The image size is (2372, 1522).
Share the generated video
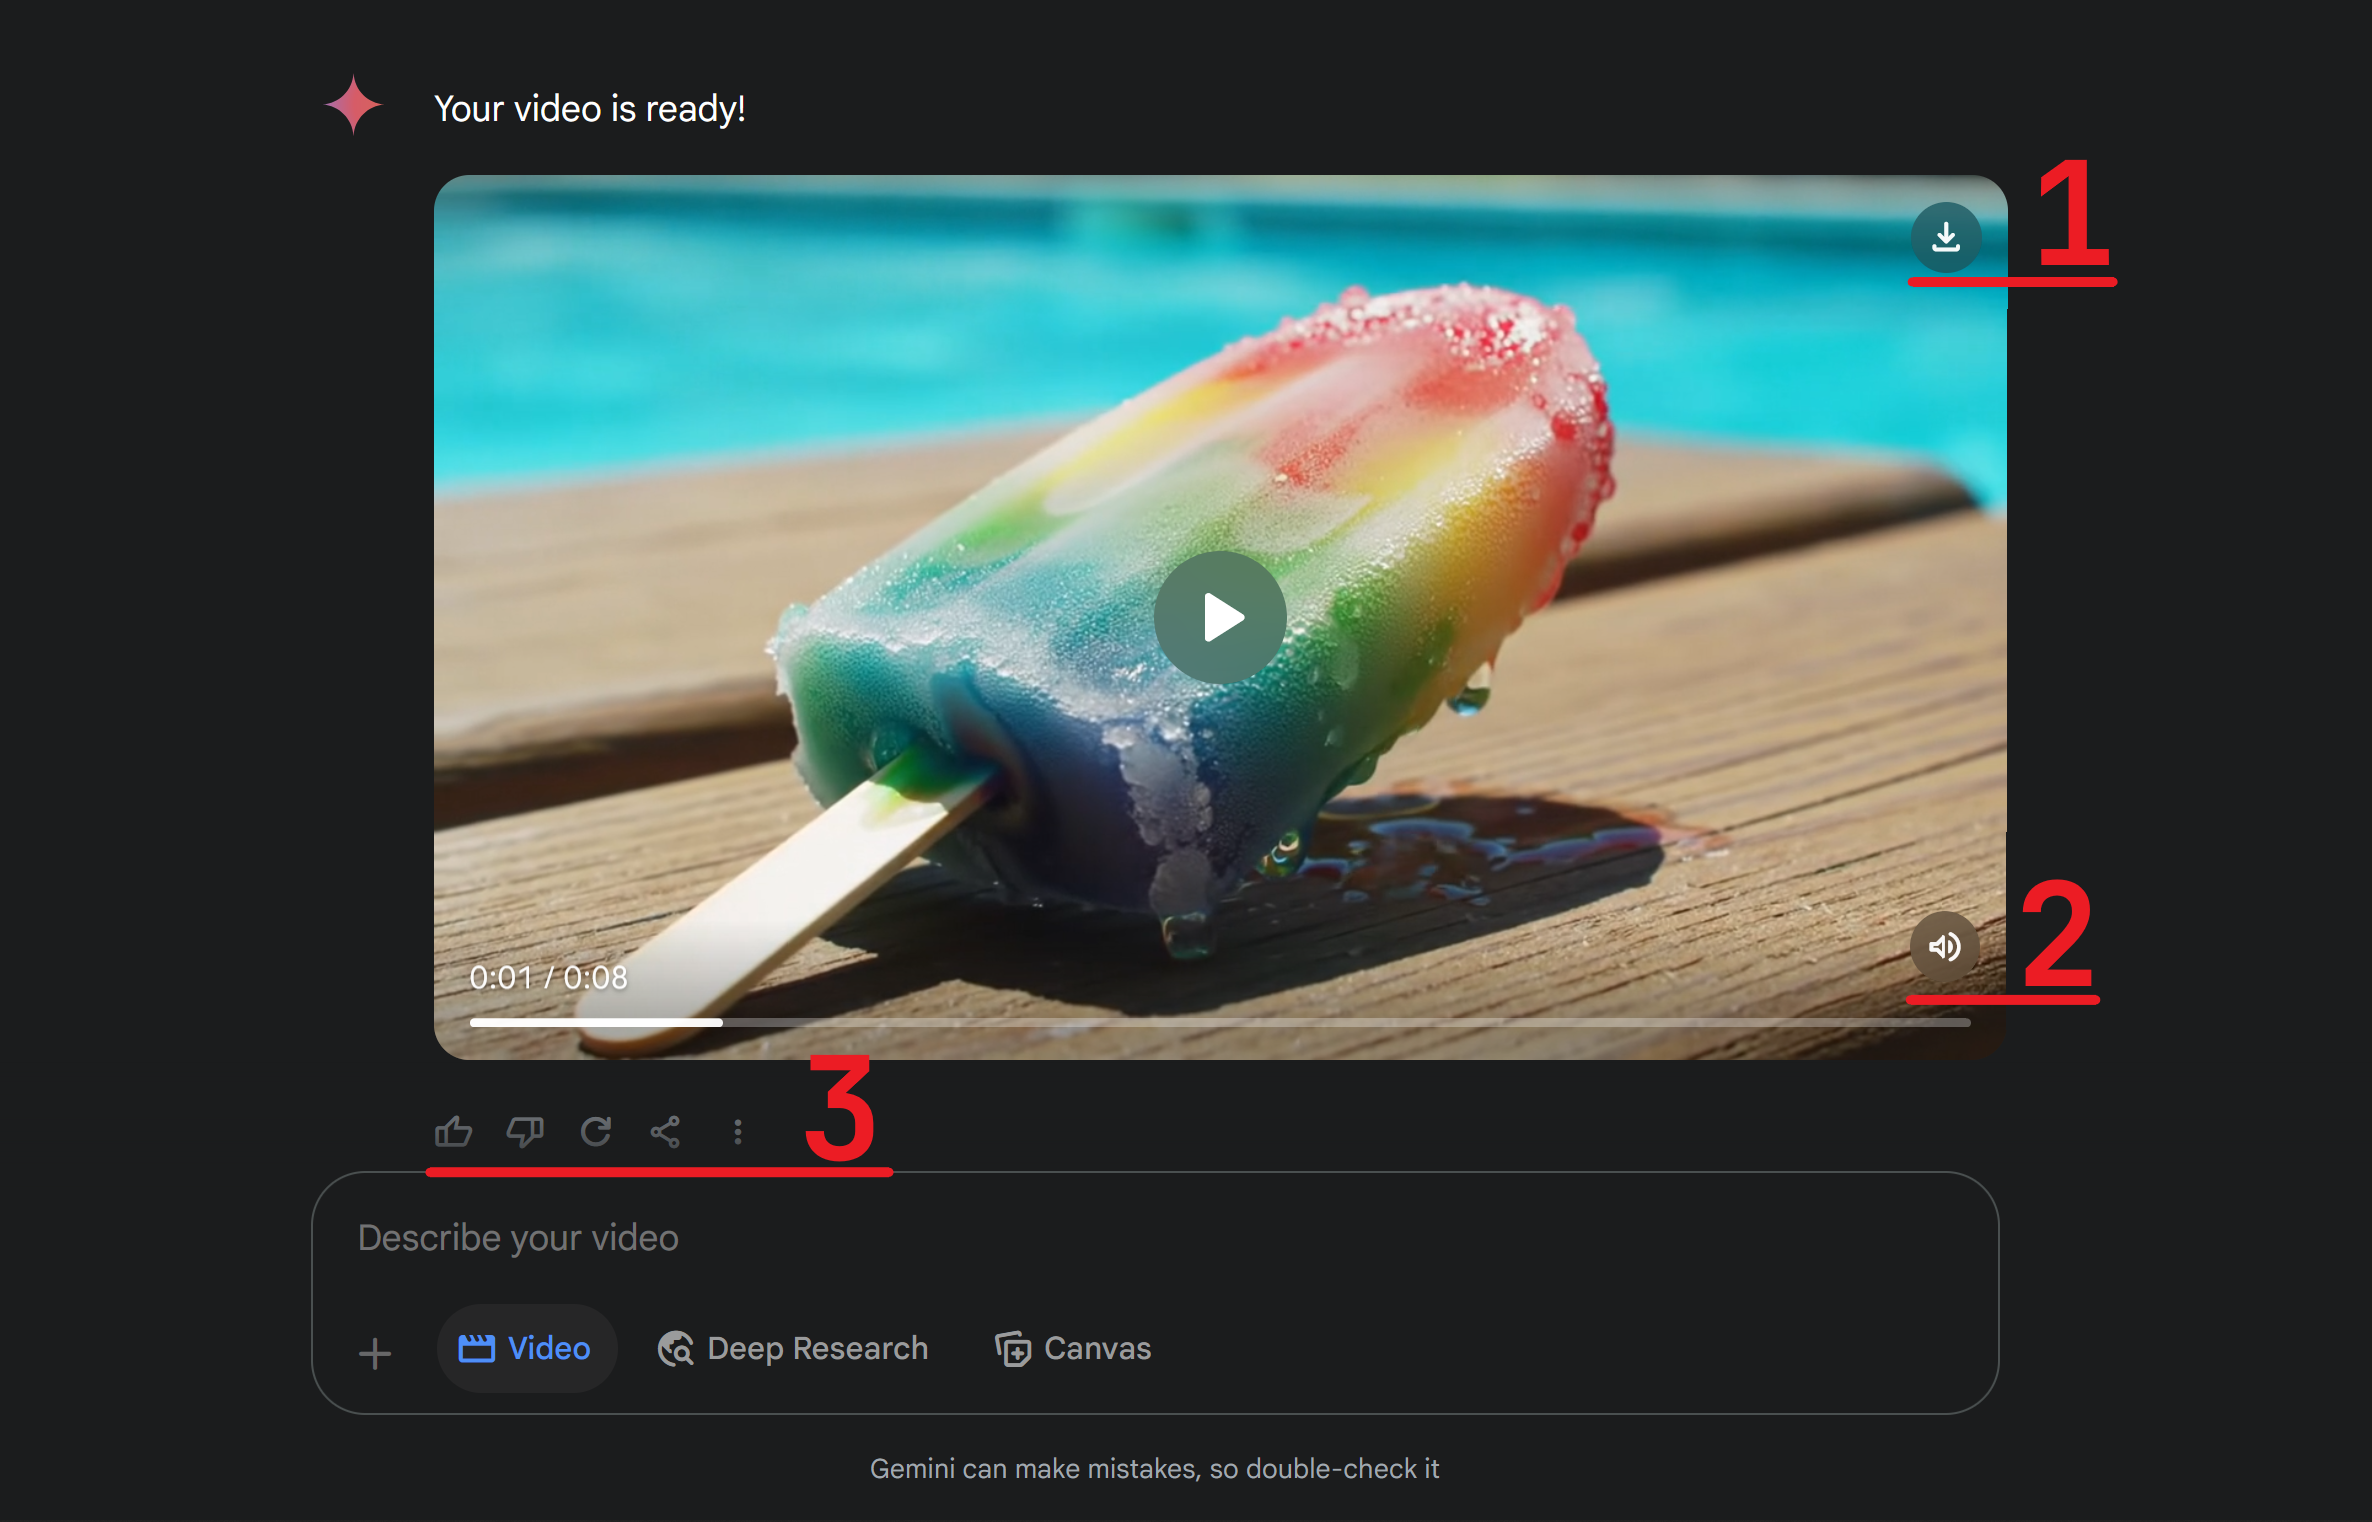point(667,1131)
